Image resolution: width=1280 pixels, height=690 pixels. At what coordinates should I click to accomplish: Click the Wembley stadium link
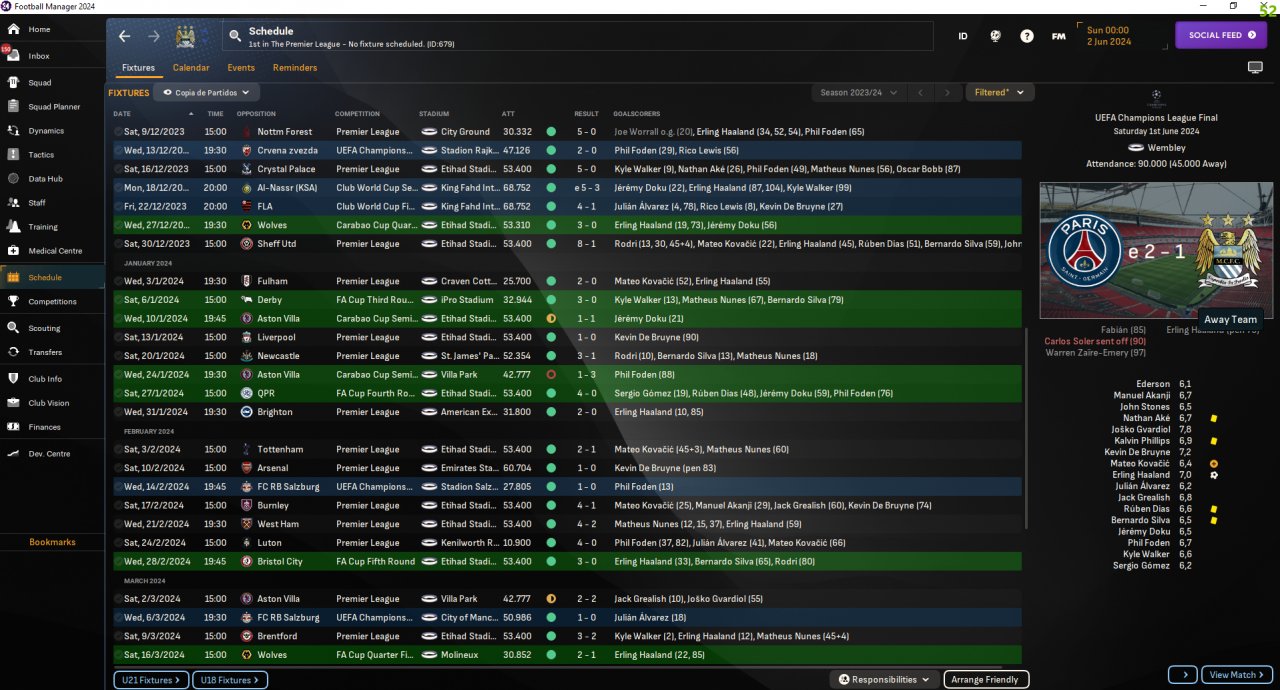(x=1167, y=148)
